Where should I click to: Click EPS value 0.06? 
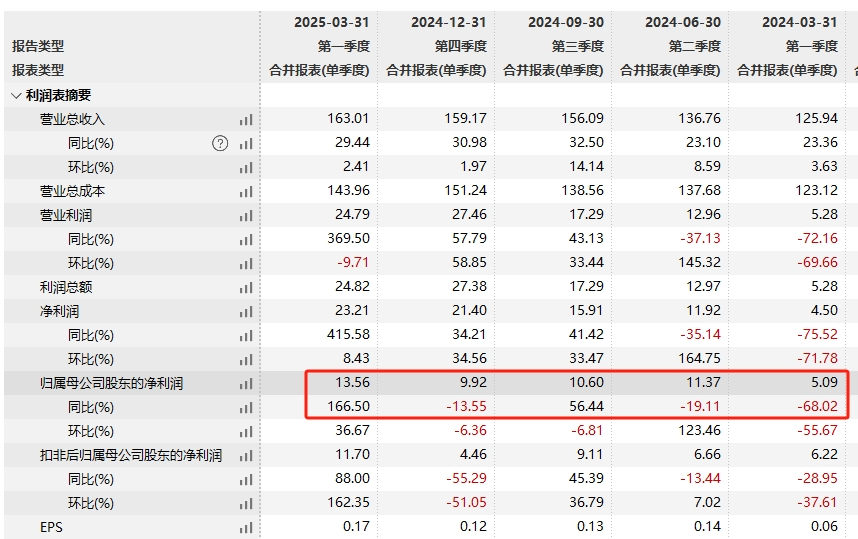824,526
